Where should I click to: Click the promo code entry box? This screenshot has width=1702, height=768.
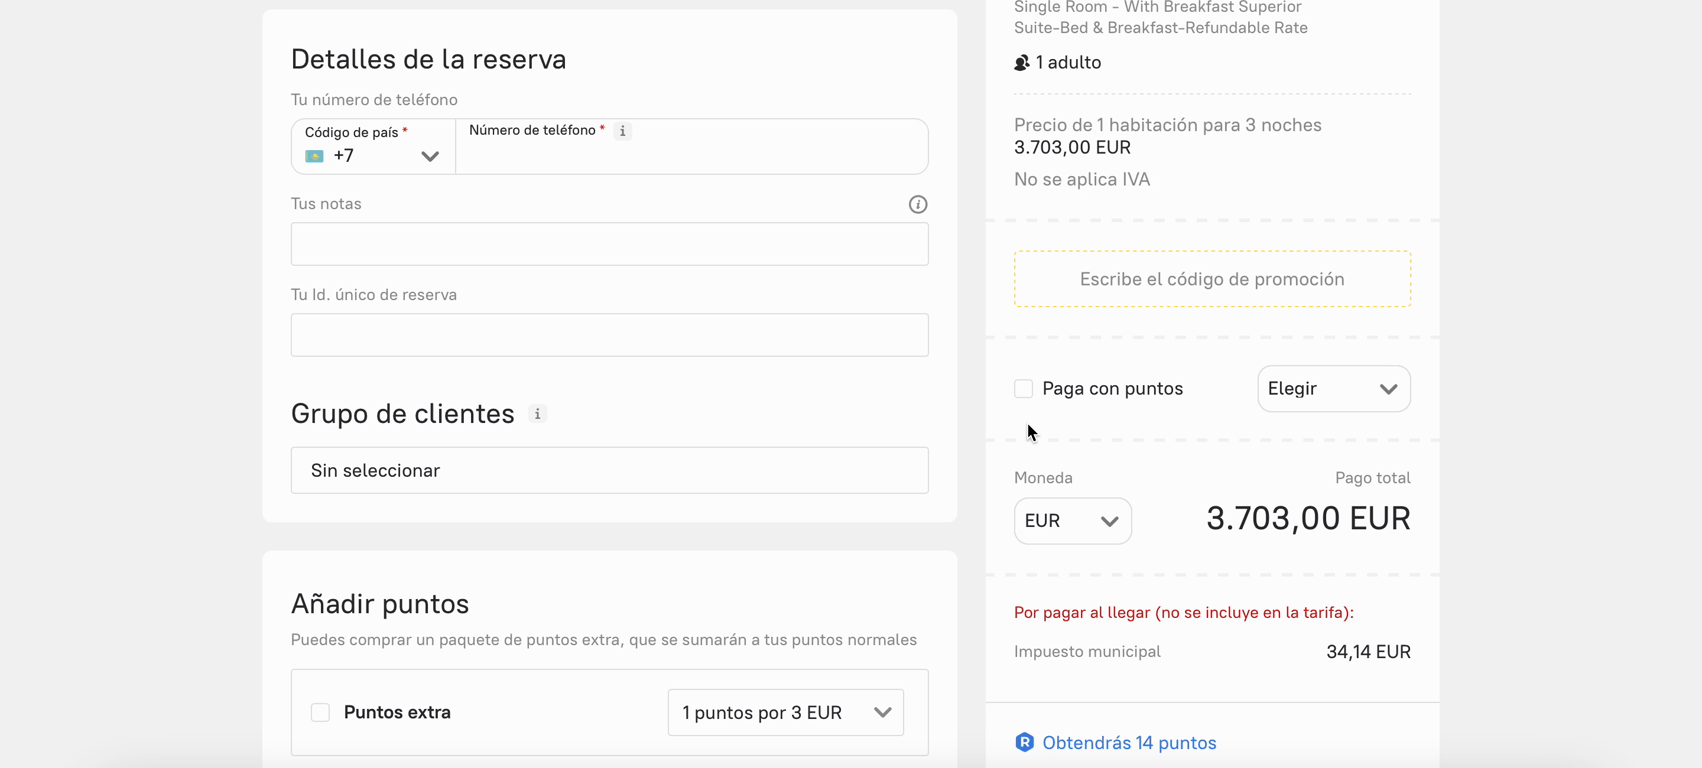(1212, 279)
